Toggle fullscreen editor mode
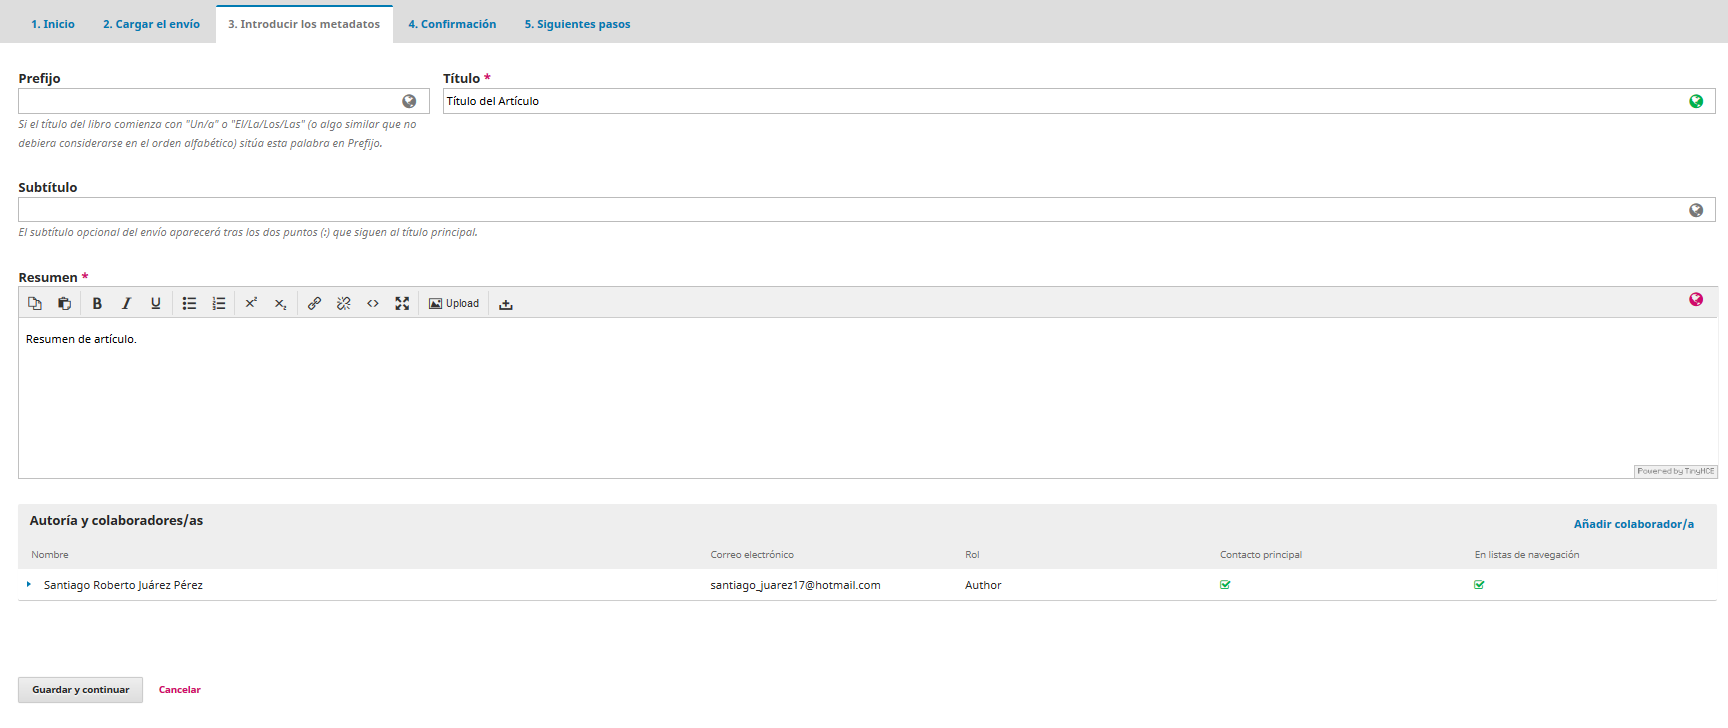1728x728 pixels. [x=402, y=304]
